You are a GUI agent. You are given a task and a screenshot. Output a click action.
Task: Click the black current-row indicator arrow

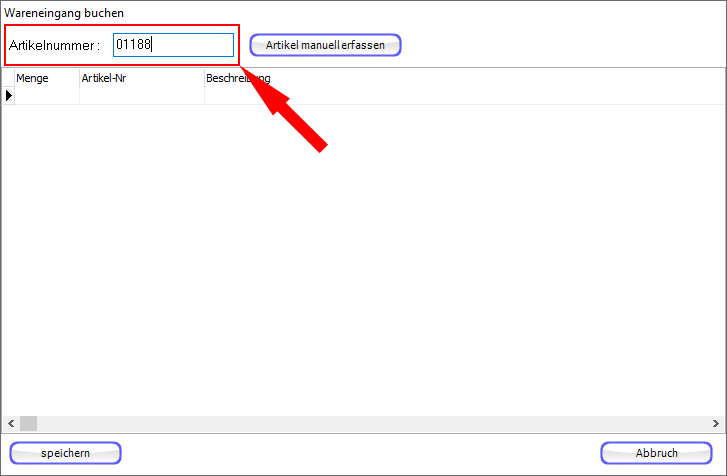[x=9, y=96]
